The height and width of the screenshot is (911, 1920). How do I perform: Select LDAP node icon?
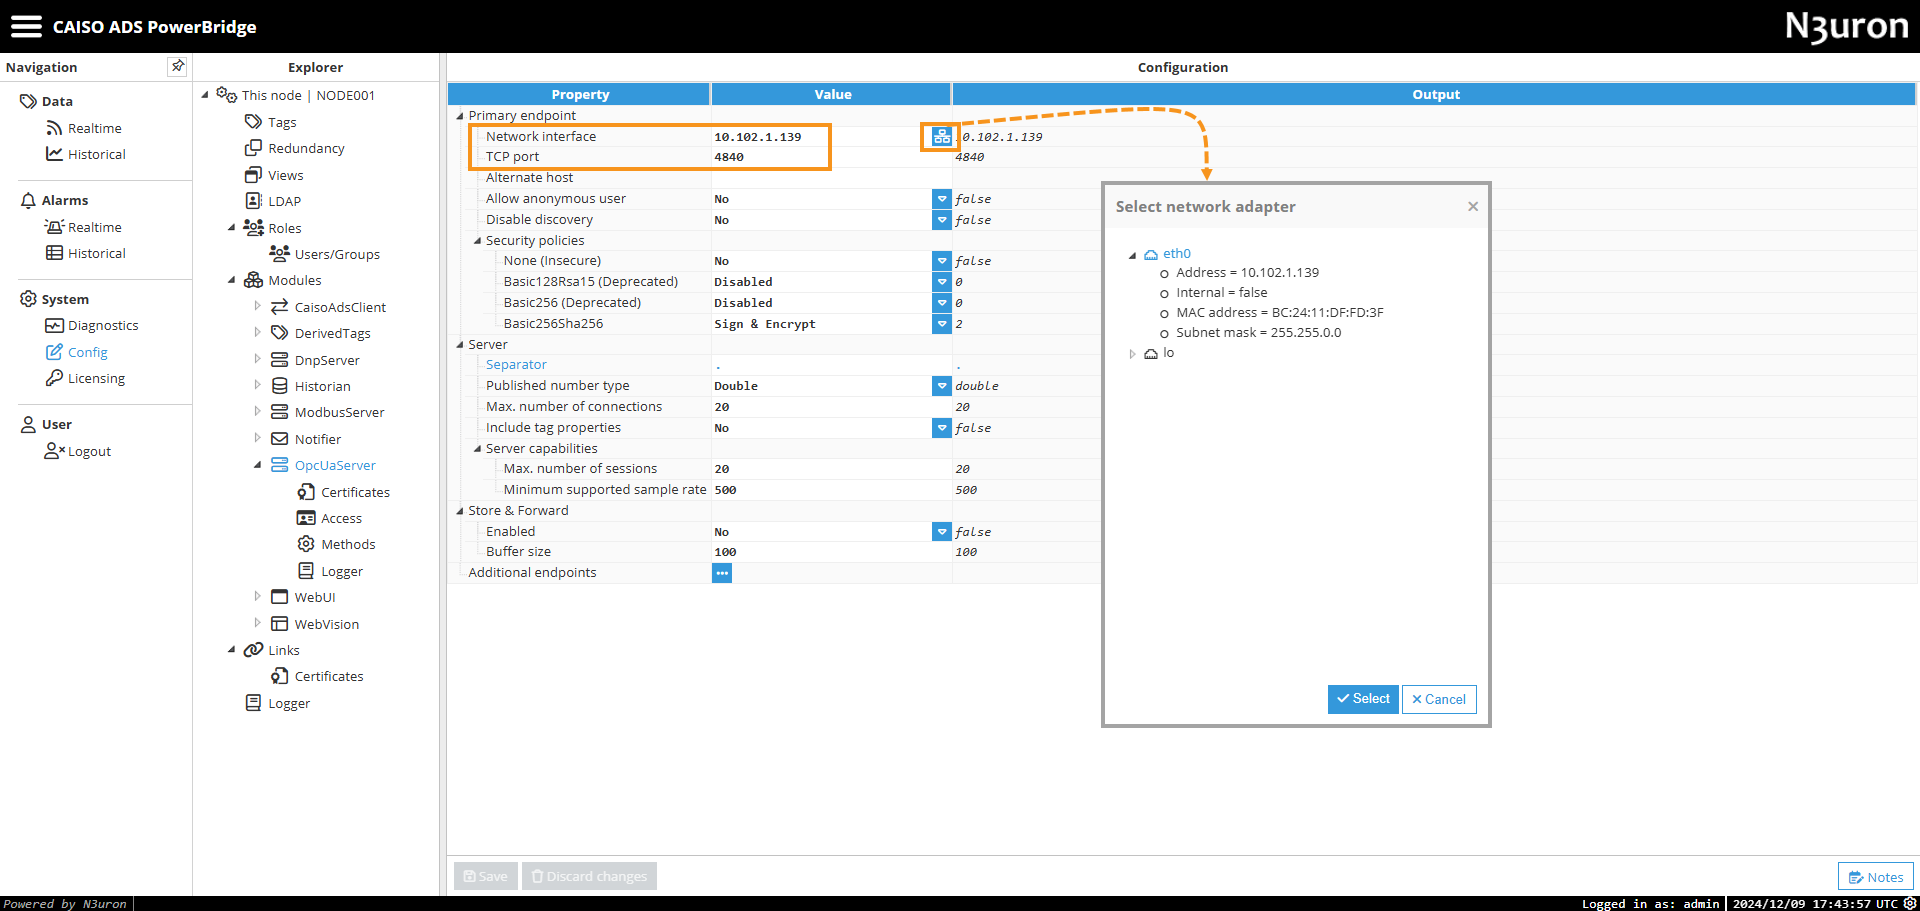tap(253, 201)
